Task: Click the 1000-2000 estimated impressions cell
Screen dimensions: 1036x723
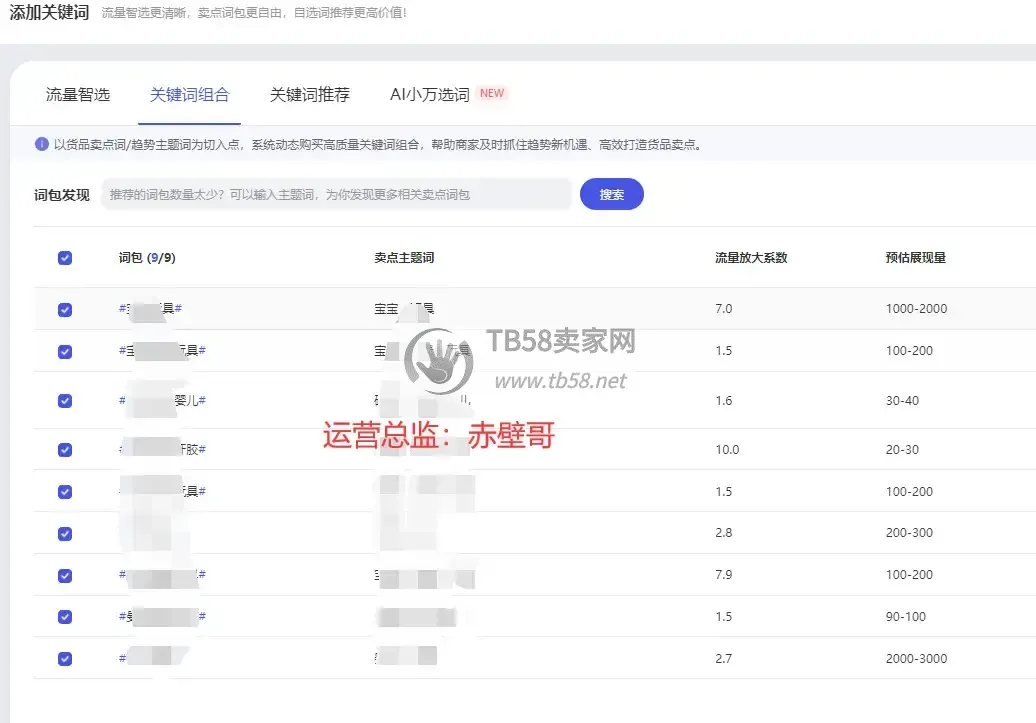Action: [x=916, y=309]
